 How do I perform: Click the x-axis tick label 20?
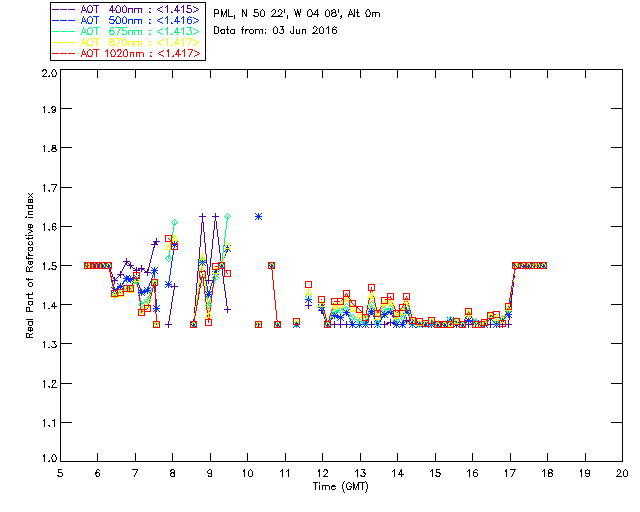click(622, 473)
